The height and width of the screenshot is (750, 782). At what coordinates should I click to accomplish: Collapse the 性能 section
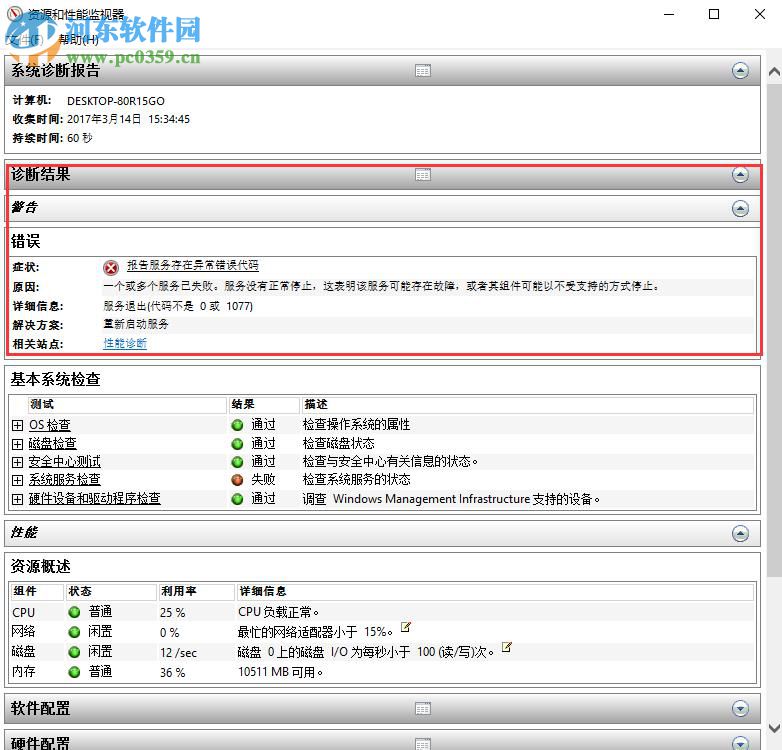[x=740, y=534]
